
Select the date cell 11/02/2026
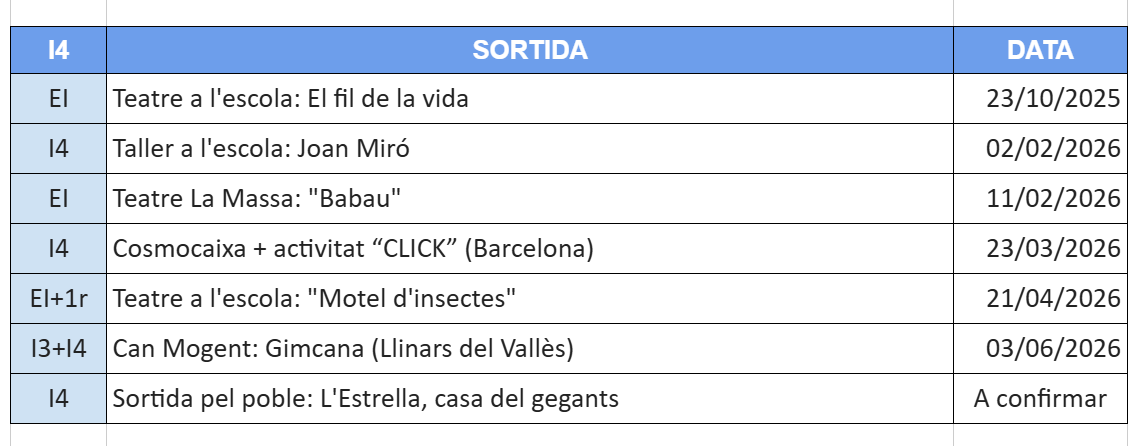(x=1040, y=199)
